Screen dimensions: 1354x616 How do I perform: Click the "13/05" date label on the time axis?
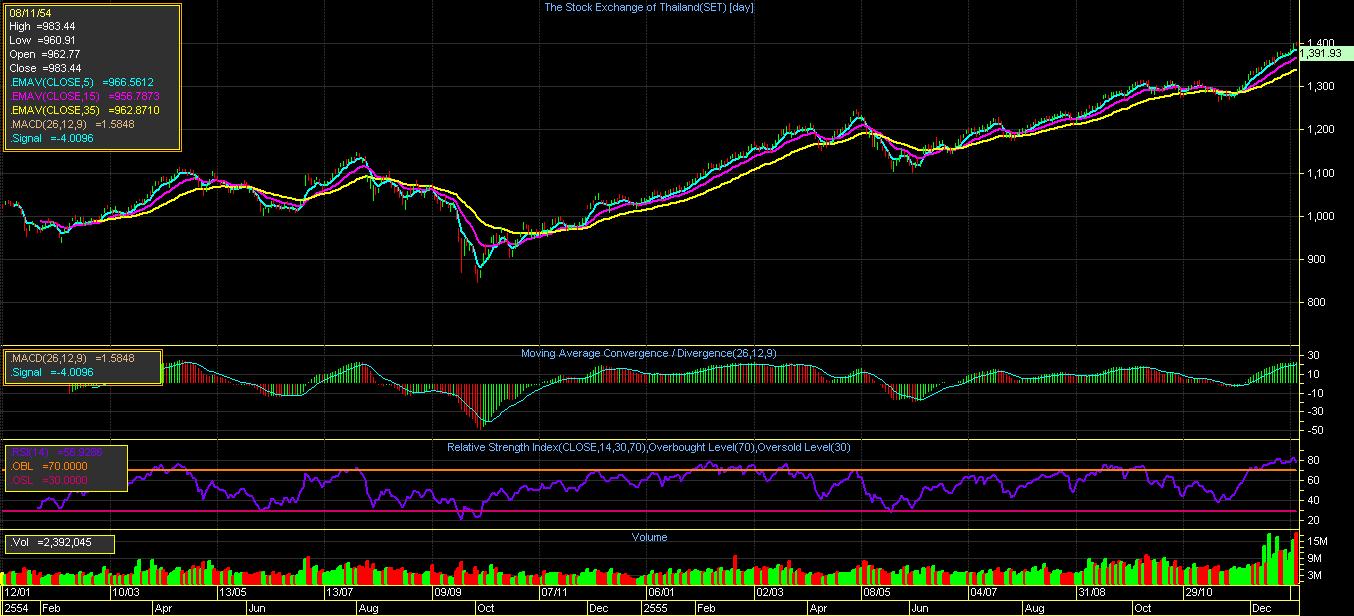(x=232, y=592)
